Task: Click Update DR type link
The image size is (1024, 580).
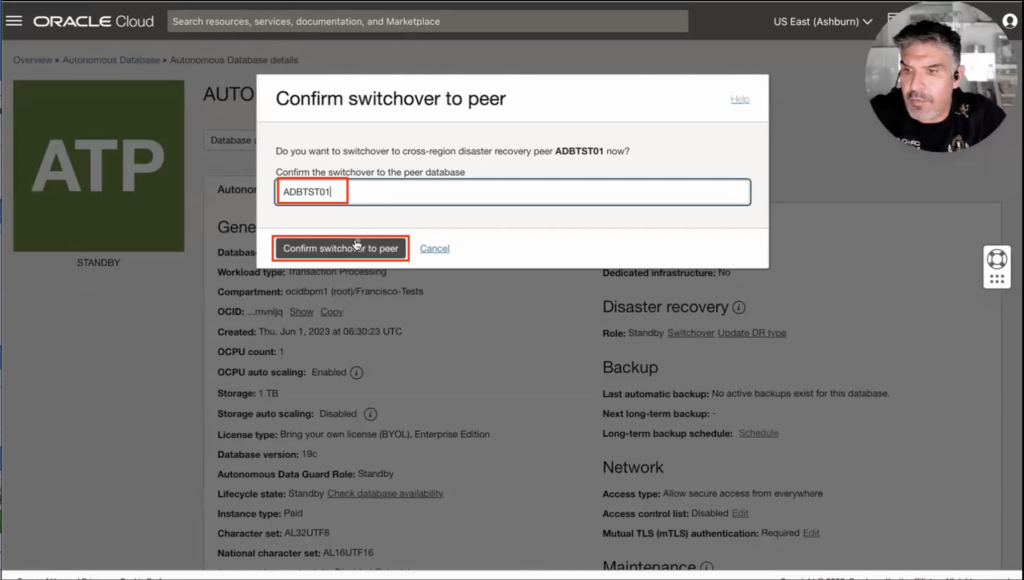Action: pos(751,332)
